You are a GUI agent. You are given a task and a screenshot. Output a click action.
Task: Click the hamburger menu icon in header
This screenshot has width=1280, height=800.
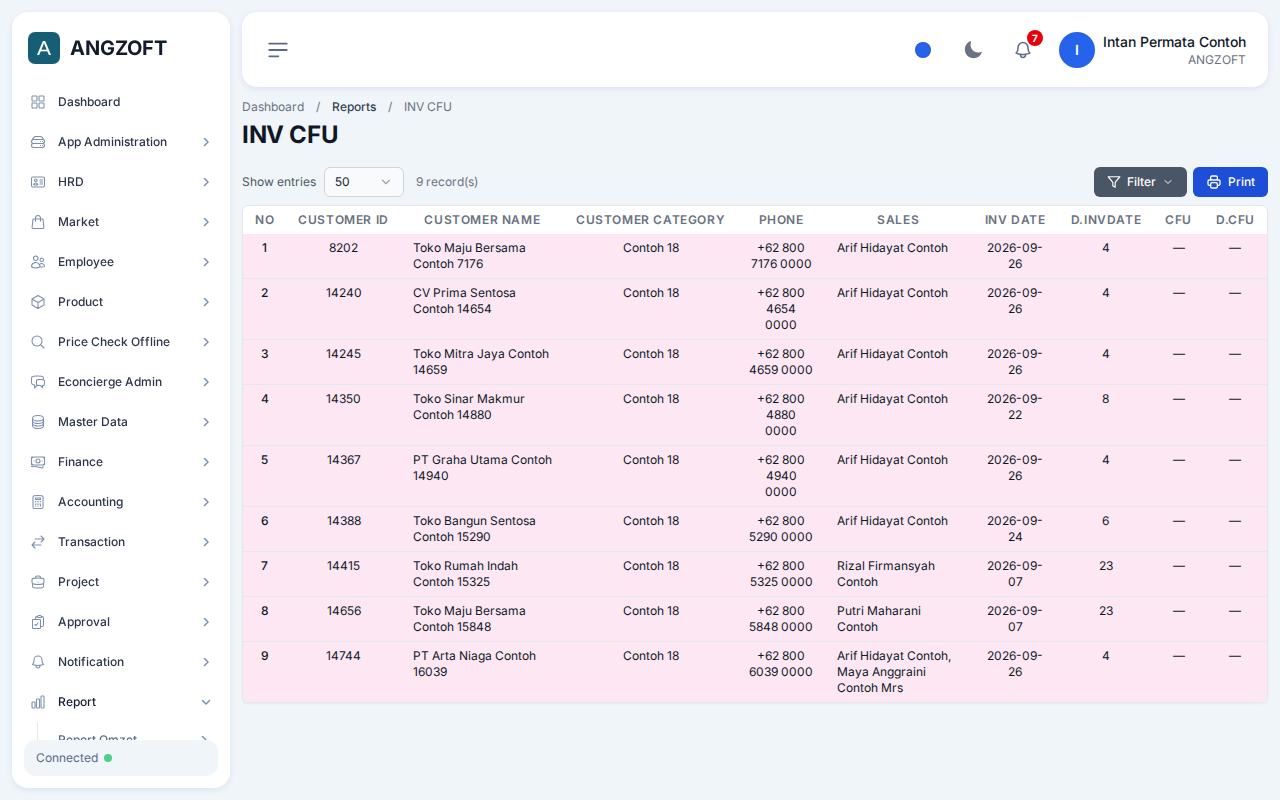(278, 50)
